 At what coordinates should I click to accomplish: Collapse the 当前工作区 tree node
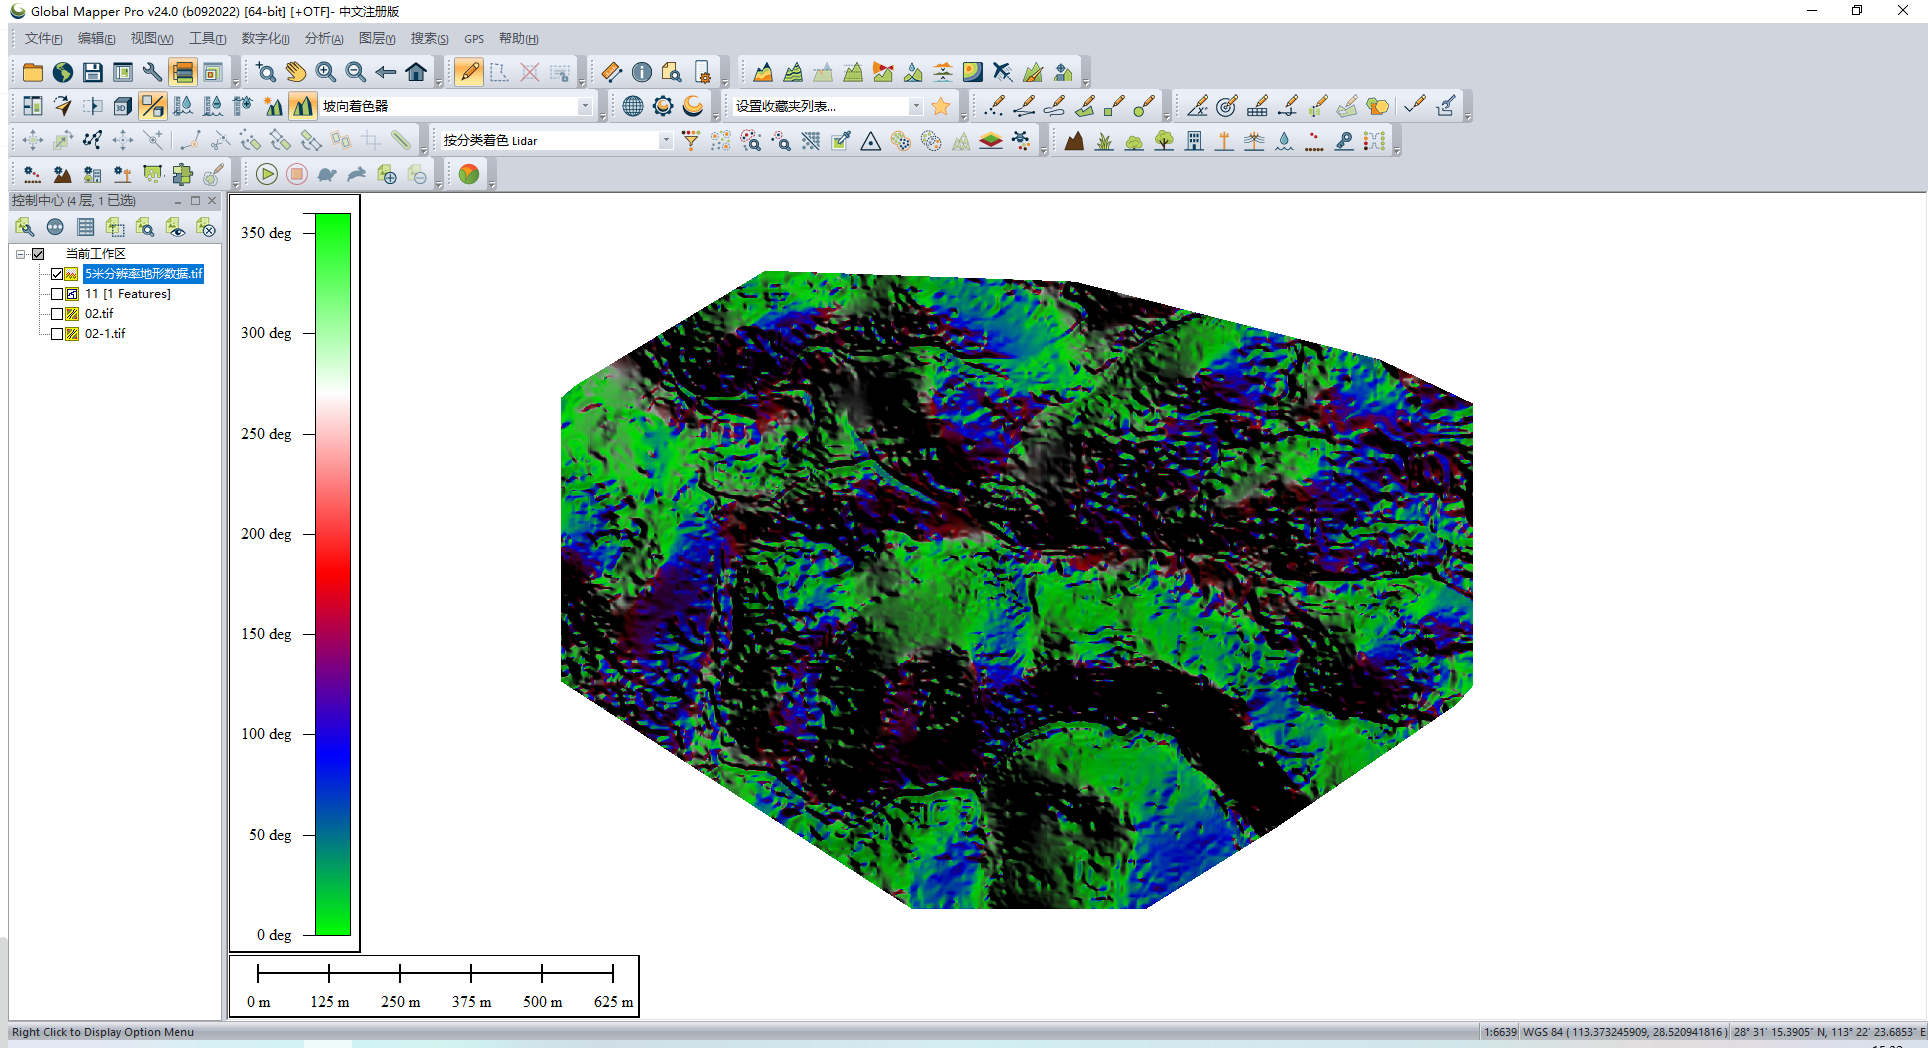[x=20, y=254]
